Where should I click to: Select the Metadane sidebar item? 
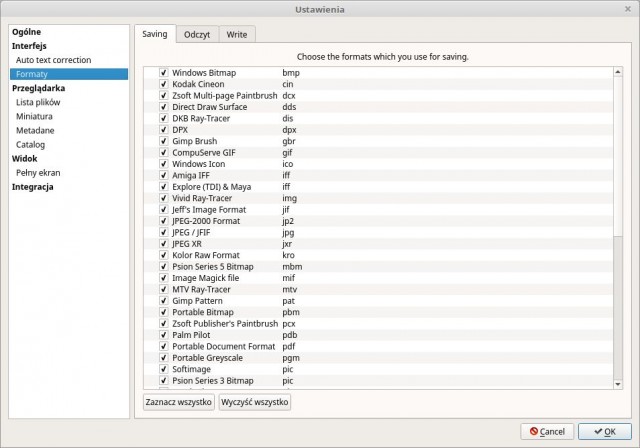pos(35,131)
